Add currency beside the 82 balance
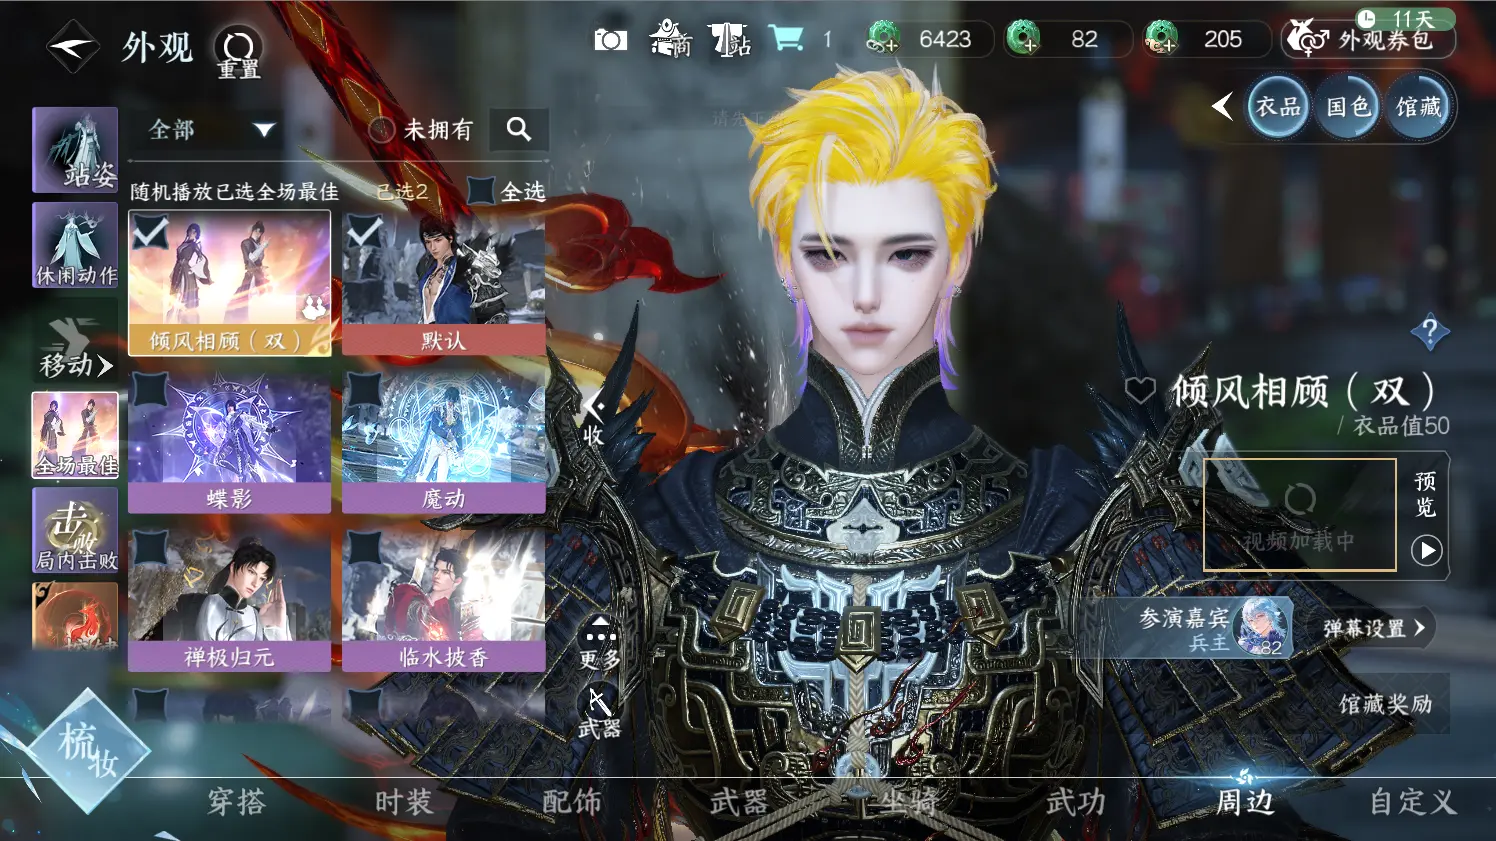This screenshot has height=841, width=1496. tap(1024, 39)
